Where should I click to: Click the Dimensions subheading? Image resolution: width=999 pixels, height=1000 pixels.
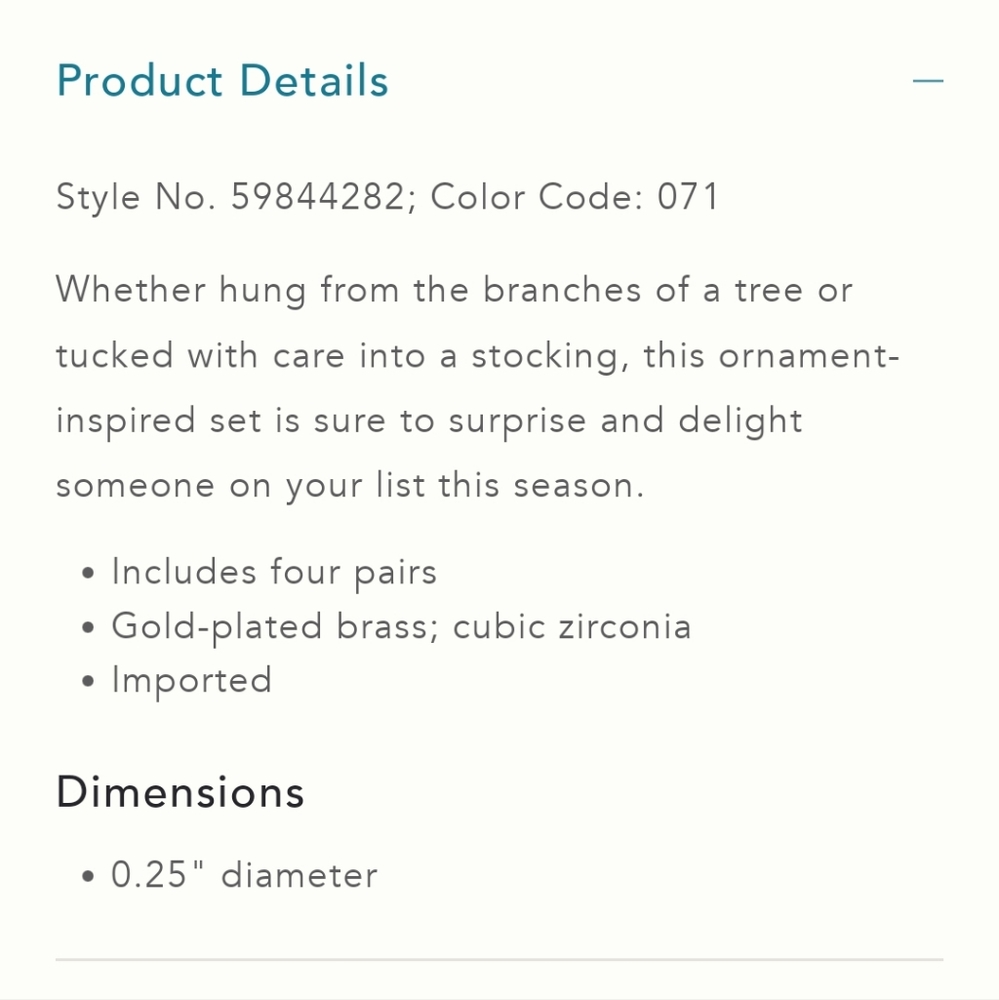click(180, 792)
